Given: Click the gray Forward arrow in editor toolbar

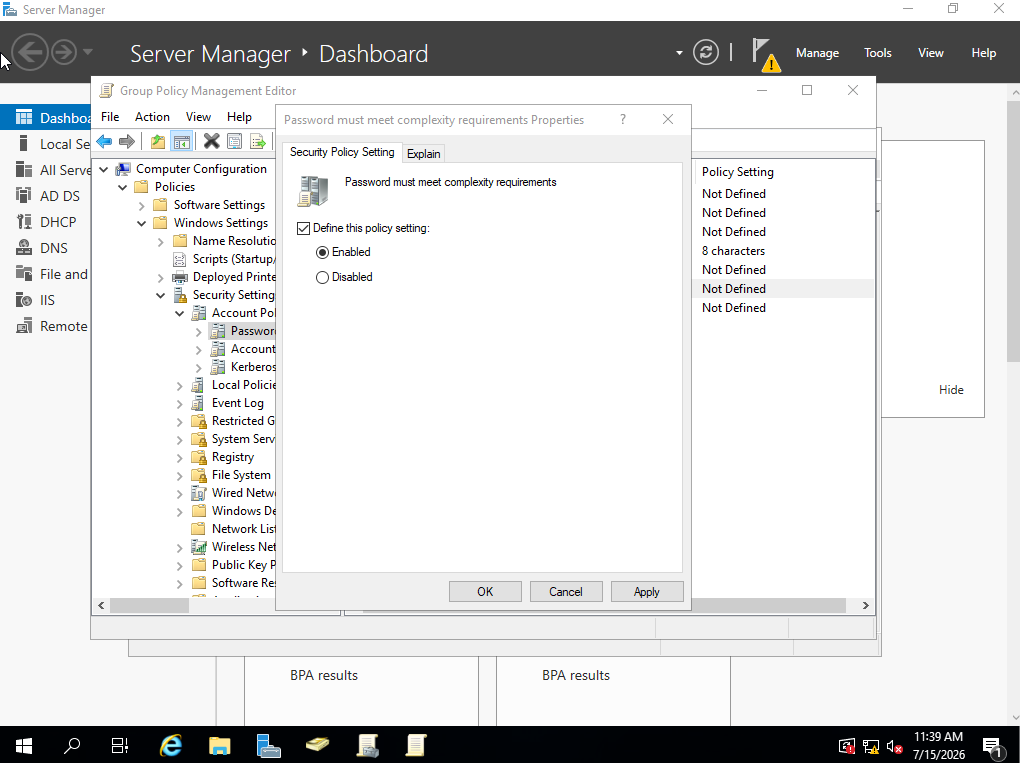Looking at the screenshot, I should click(127, 141).
